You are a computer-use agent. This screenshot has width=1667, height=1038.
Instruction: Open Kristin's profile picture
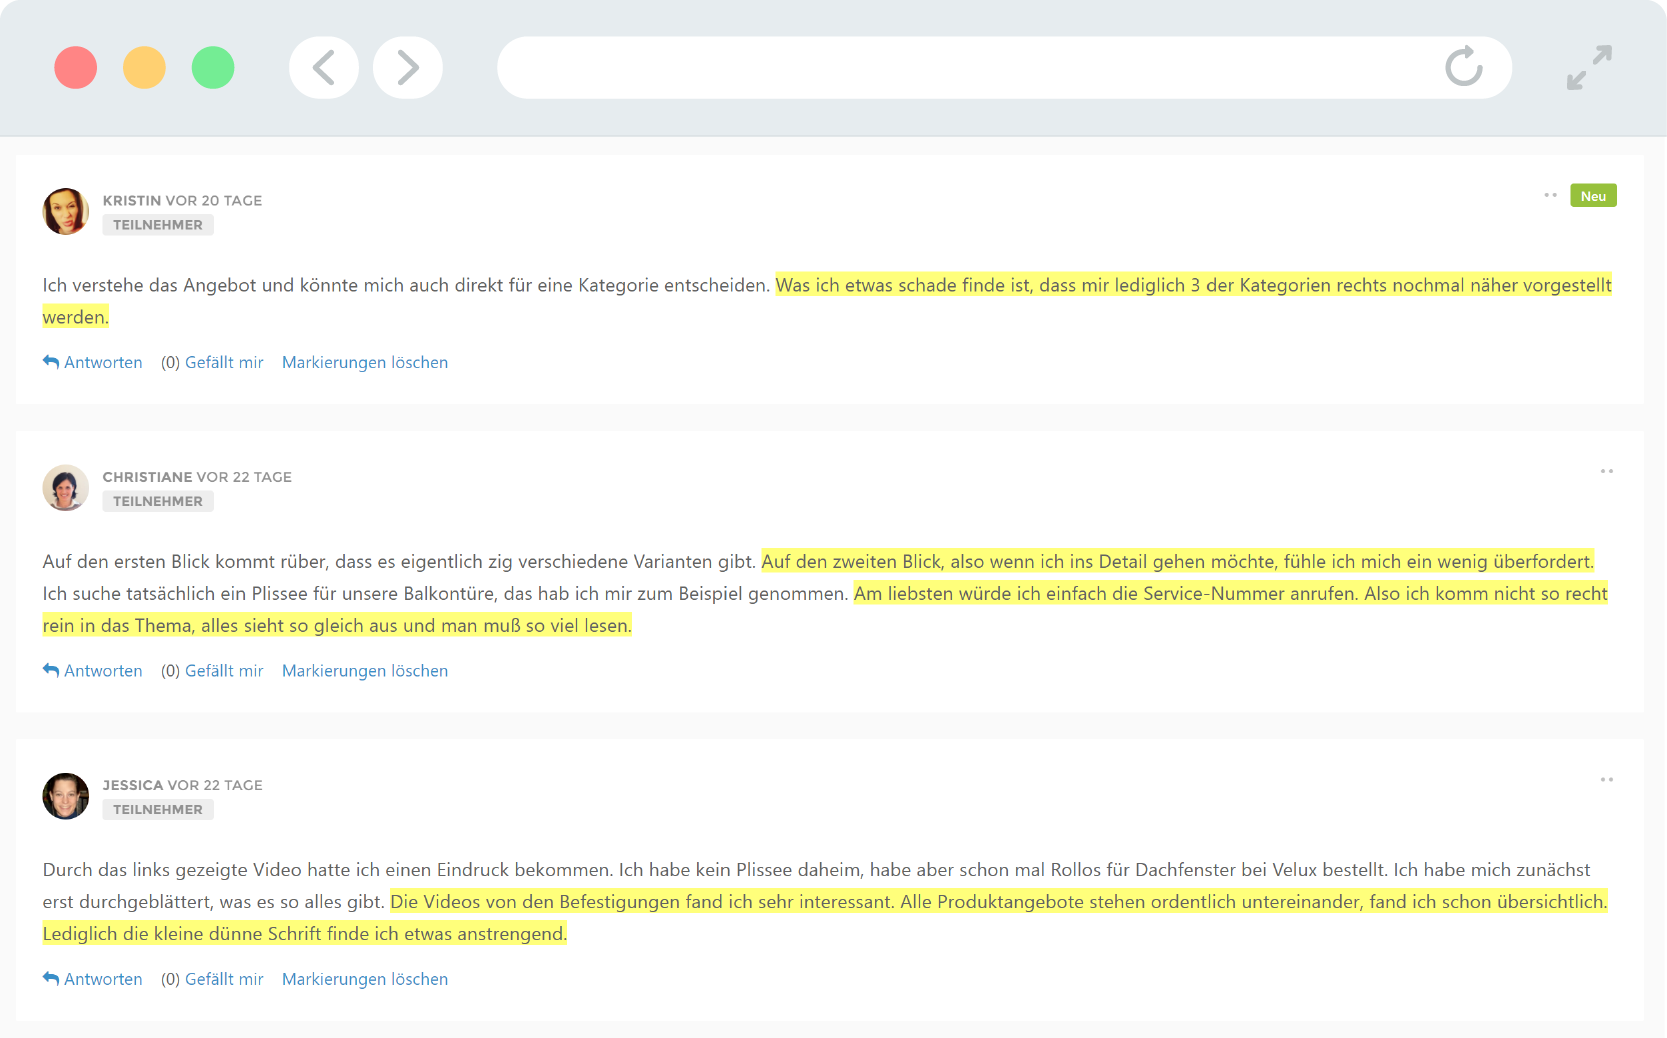(x=66, y=211)
